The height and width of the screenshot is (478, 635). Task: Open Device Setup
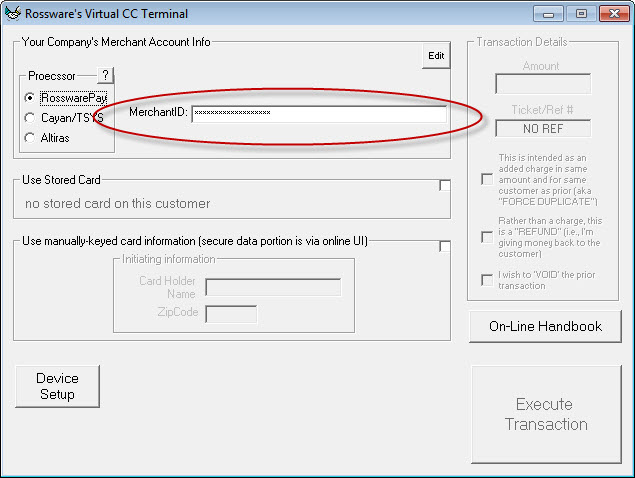58,387
